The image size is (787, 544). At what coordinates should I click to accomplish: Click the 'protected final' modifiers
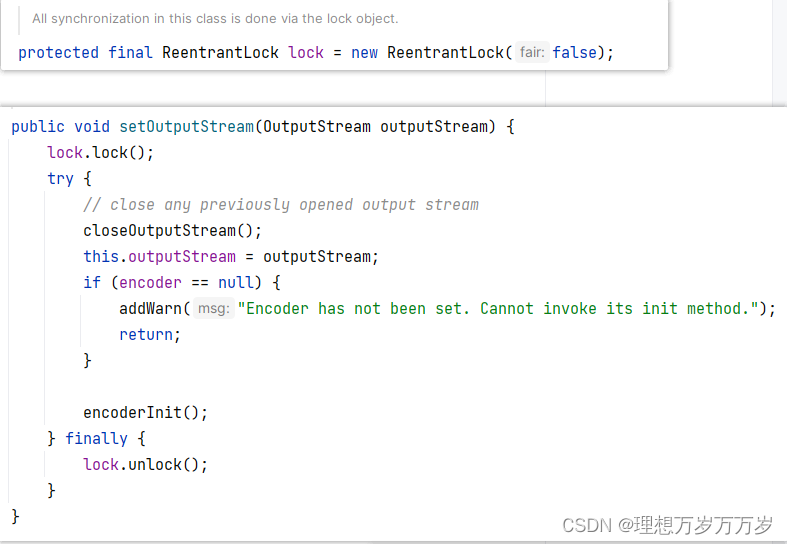(85, 52)
